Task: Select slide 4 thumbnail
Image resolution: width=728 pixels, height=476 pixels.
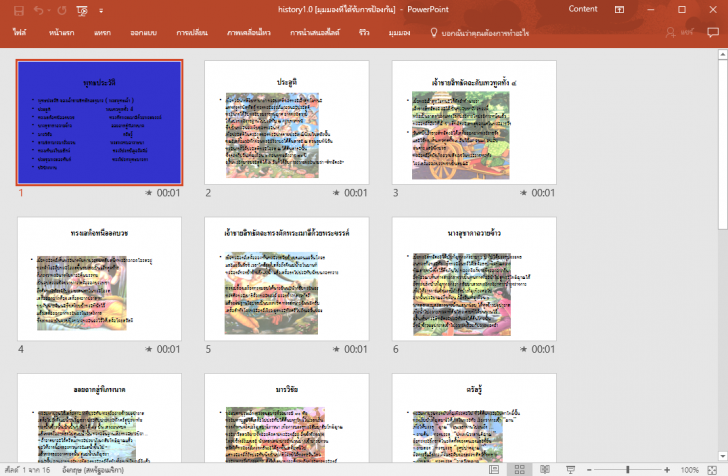Action: tap(99, 279)
